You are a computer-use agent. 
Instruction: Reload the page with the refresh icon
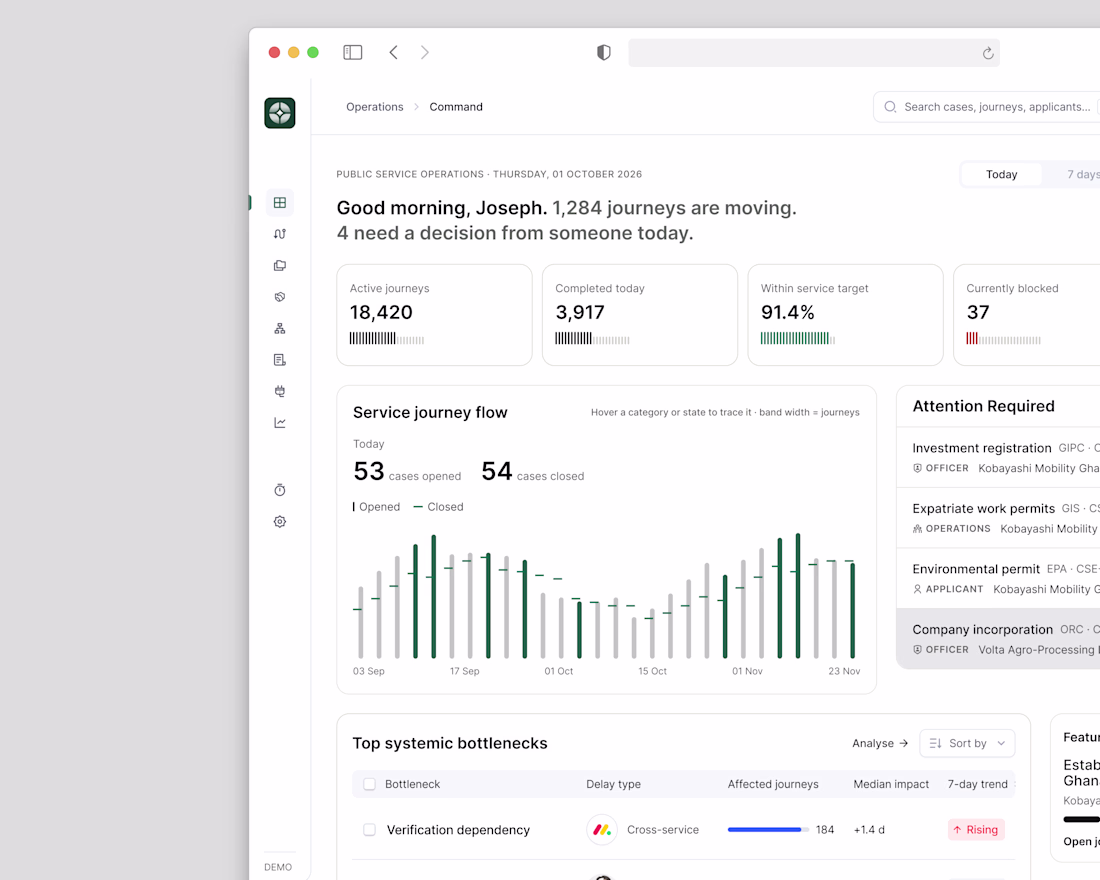tap(988, 53)
